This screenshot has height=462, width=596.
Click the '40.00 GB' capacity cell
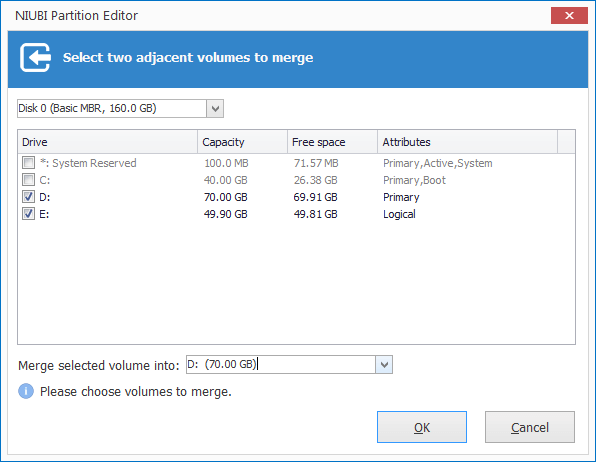click(226, 180)
